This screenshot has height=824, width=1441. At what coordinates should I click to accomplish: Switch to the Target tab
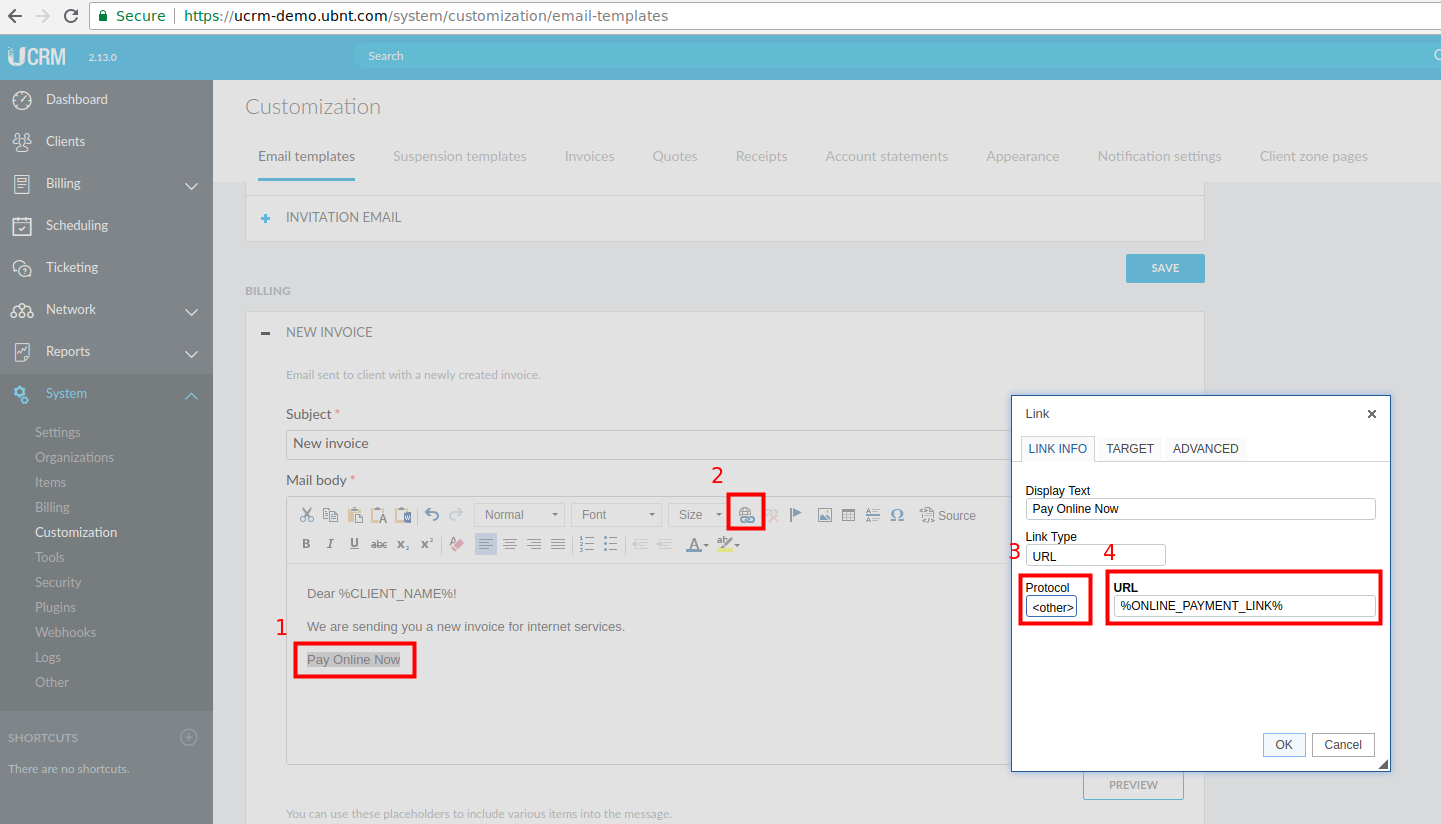click(1130, 449)
